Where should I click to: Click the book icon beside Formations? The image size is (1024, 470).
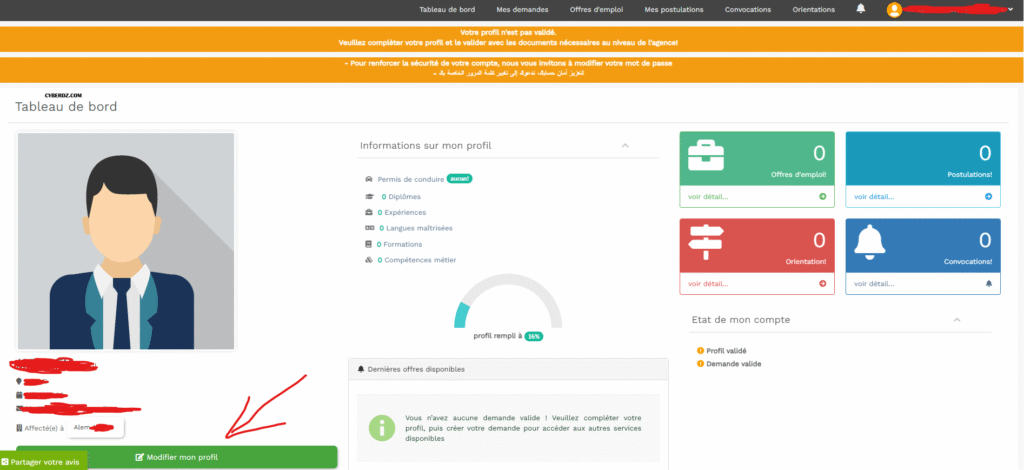click(369, 244)
